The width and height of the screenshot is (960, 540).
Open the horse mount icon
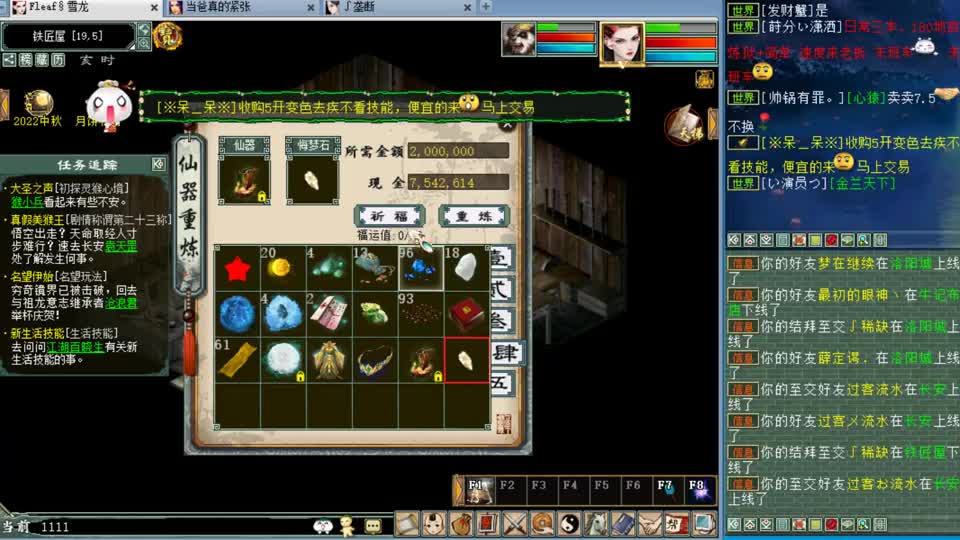596,523
